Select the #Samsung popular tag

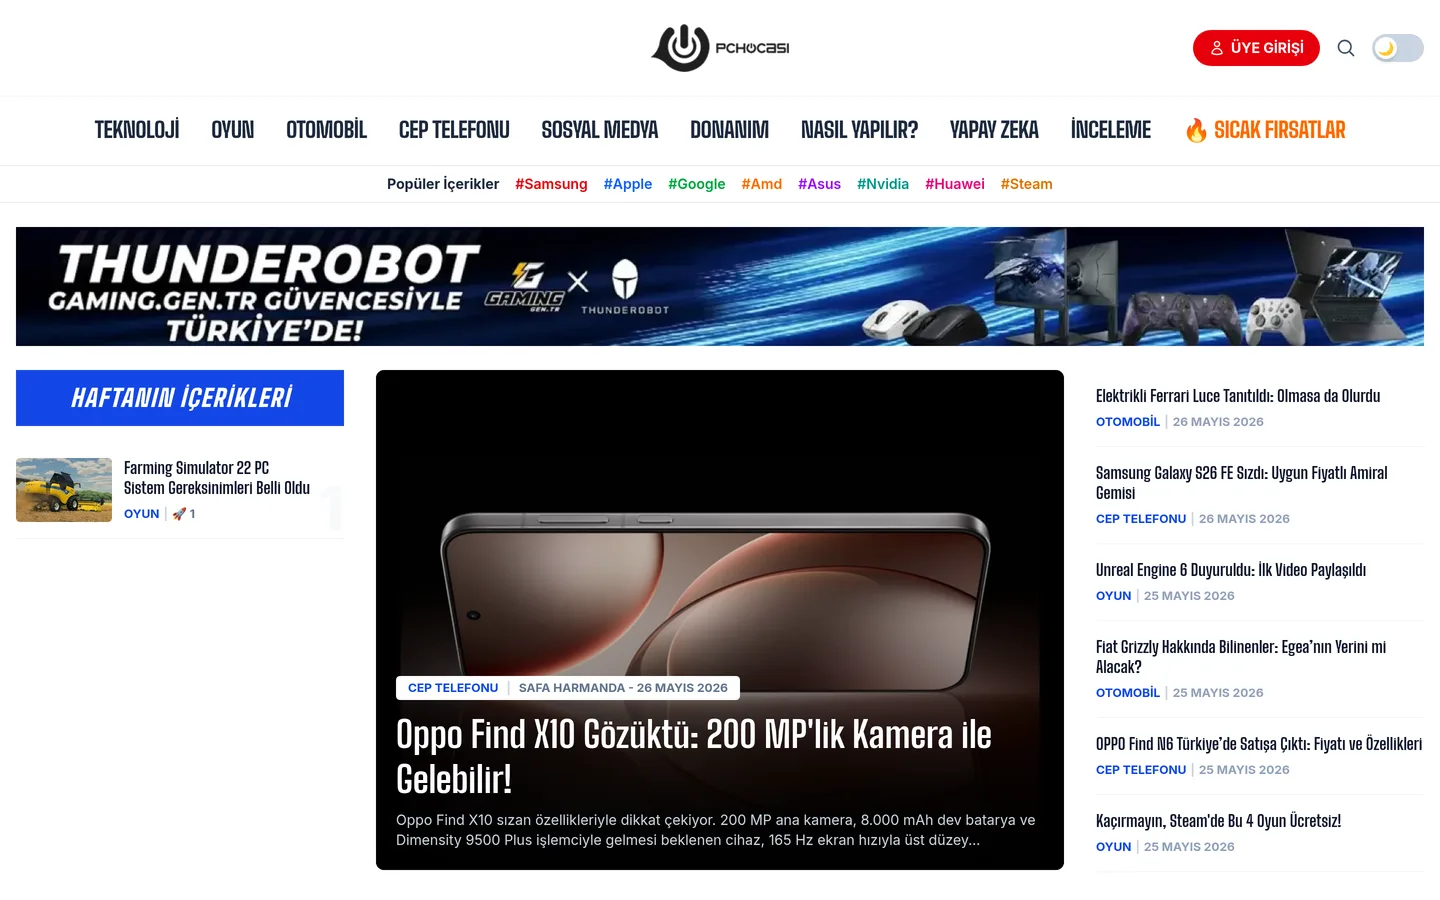pyautogui.click(x=551, y=184)
